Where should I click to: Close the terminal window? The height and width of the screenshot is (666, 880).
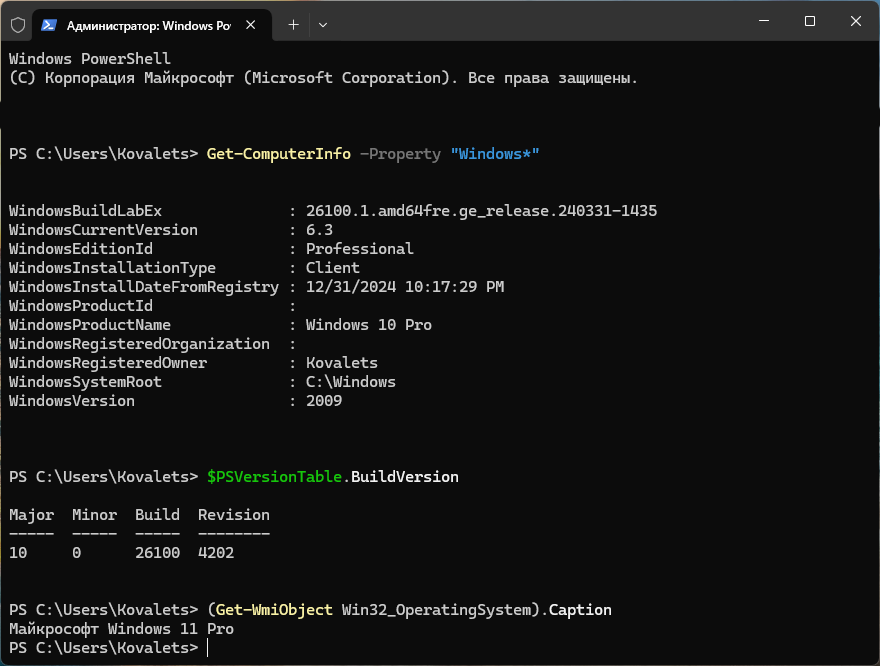tap(856, 21)
